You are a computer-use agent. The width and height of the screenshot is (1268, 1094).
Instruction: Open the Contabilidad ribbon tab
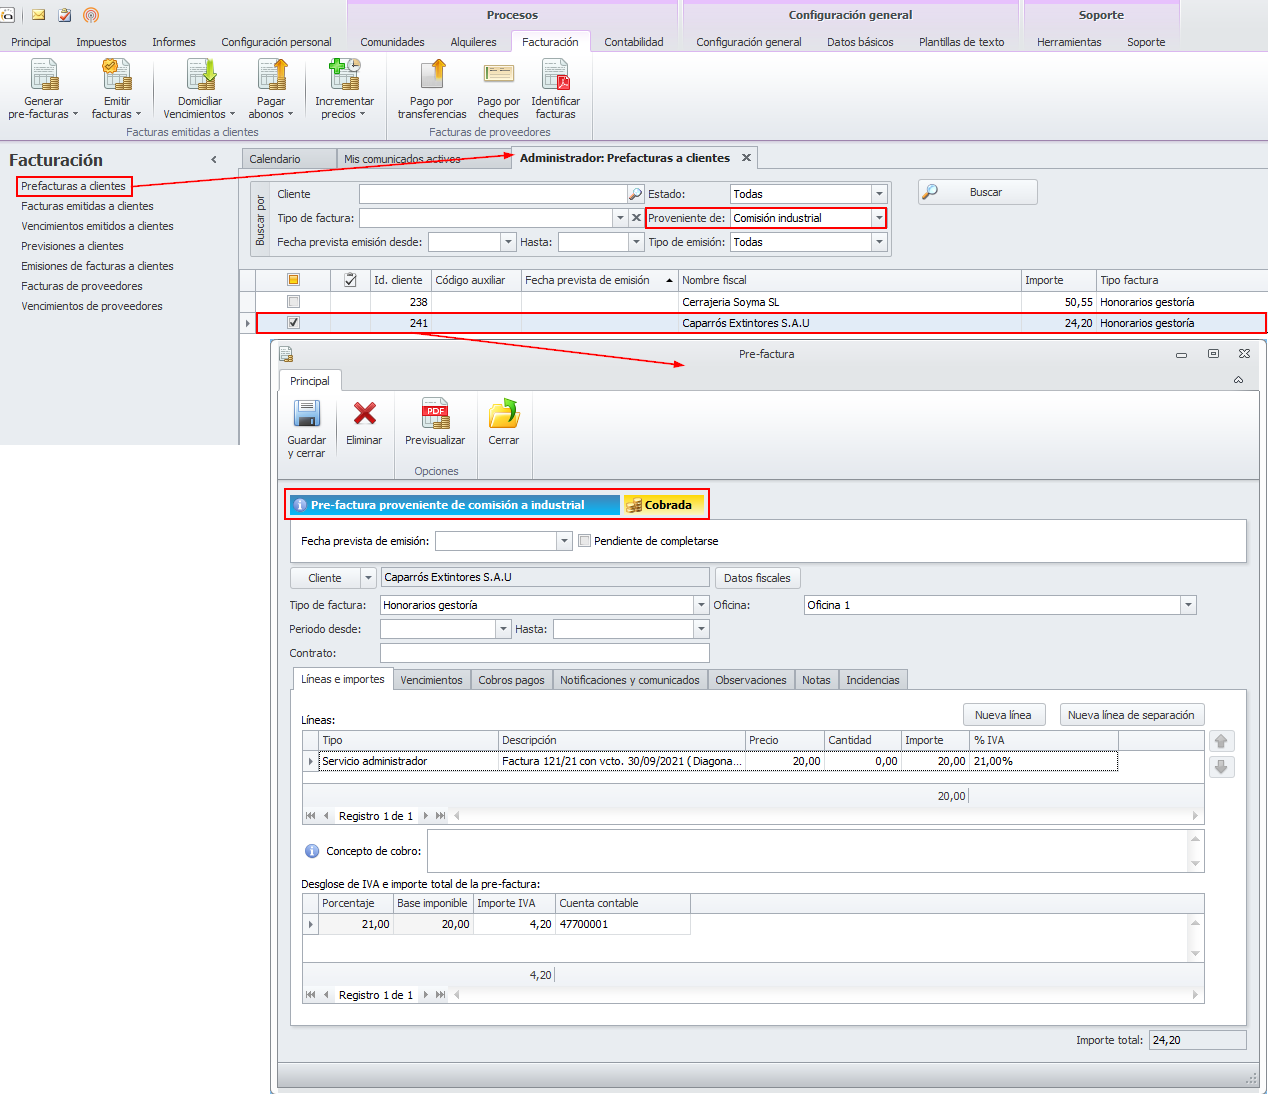(x=633, y=42)
